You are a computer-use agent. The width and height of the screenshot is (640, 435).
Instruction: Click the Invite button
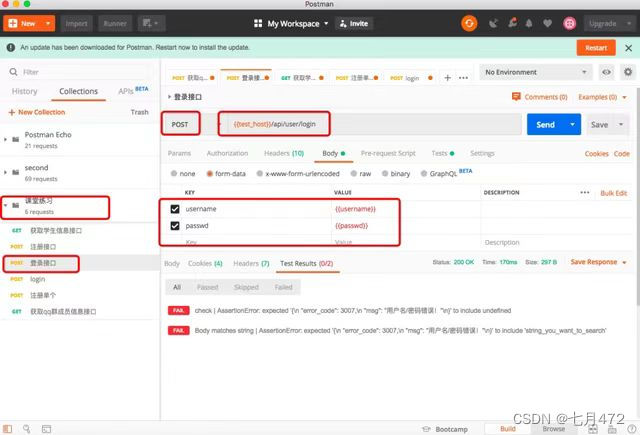[354, 23]
